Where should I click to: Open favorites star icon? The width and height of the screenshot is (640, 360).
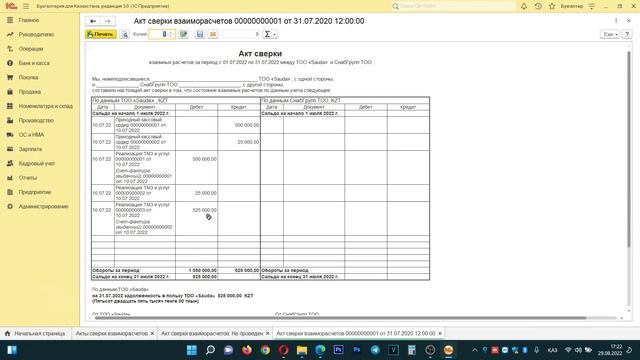coord(552,6)
